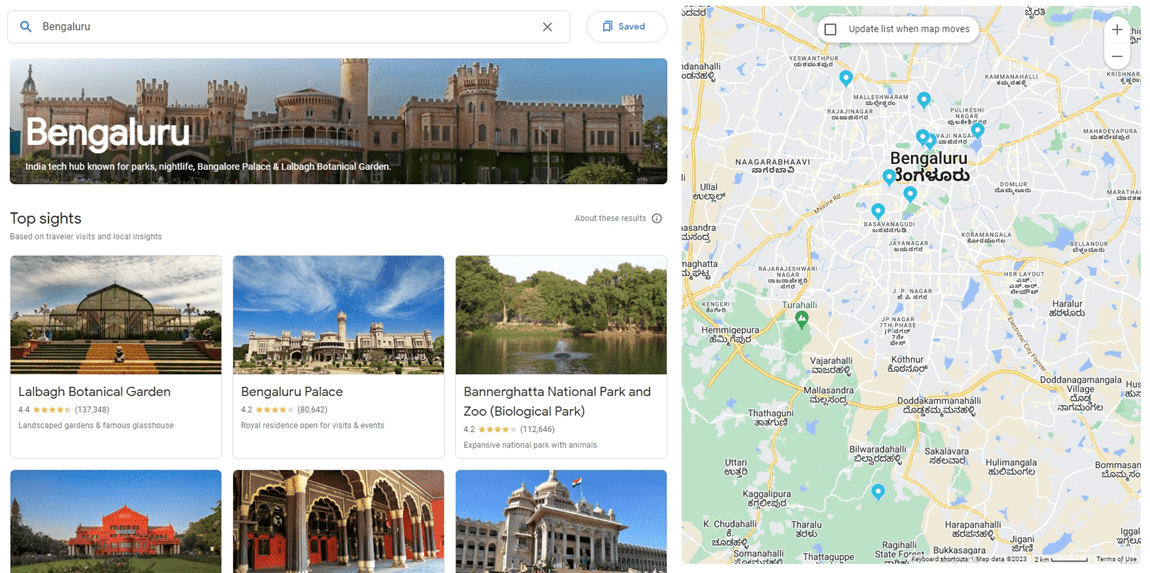The height and width of the screenshot is (573, 1150).
Task: Click the Bengaluru city label on the map
Action: tap(929, 167)
